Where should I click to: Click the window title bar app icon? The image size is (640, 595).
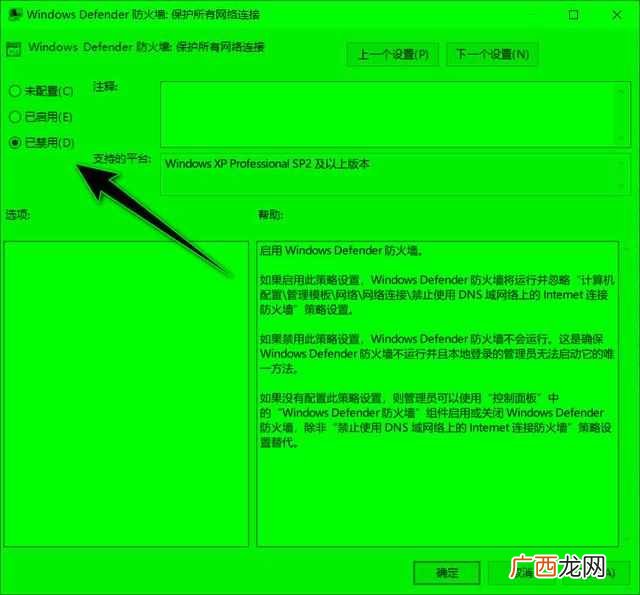click(15, 15)
